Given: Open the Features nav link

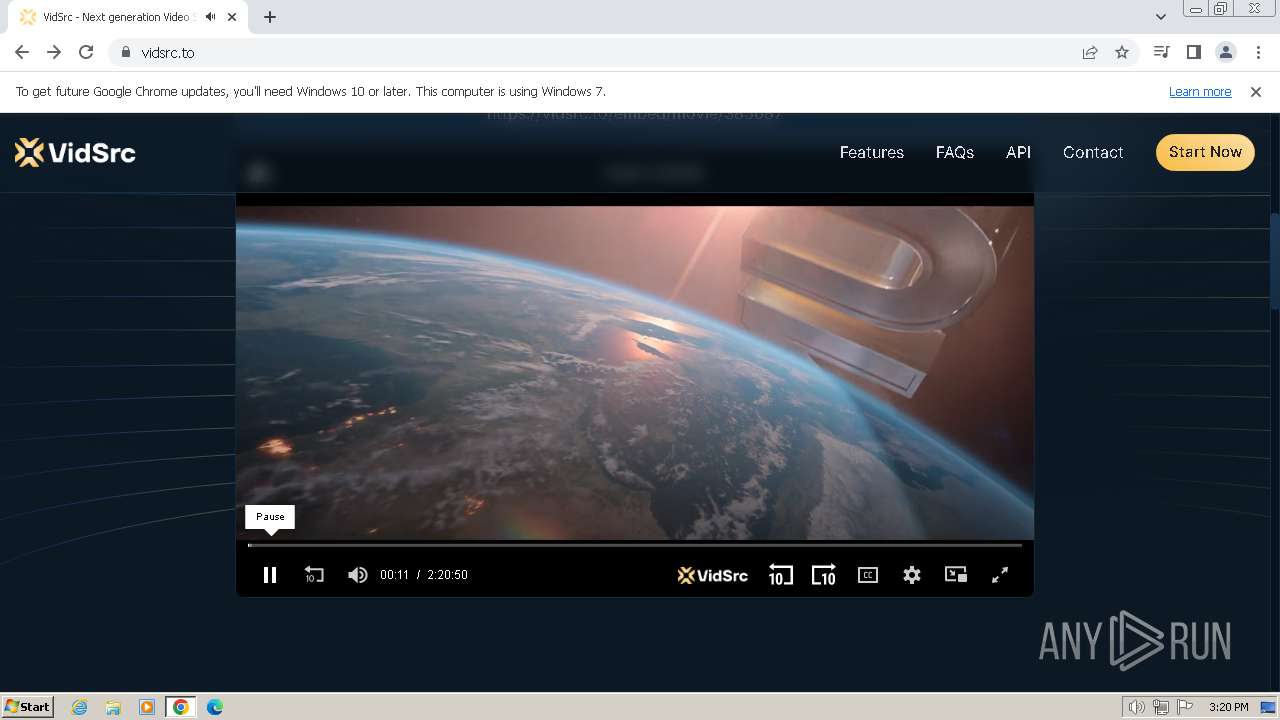Looking at the screenshot, I should point(872,152).
